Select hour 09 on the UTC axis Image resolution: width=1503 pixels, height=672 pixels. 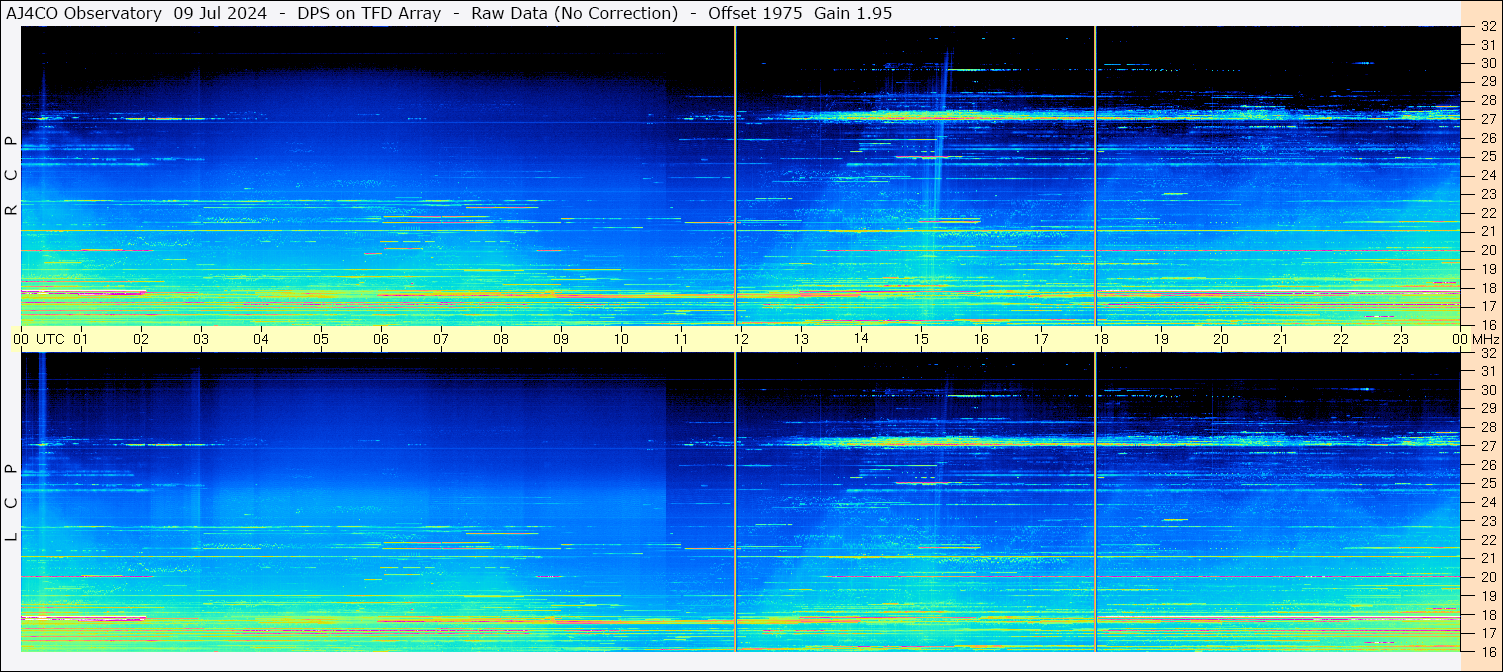561,339
